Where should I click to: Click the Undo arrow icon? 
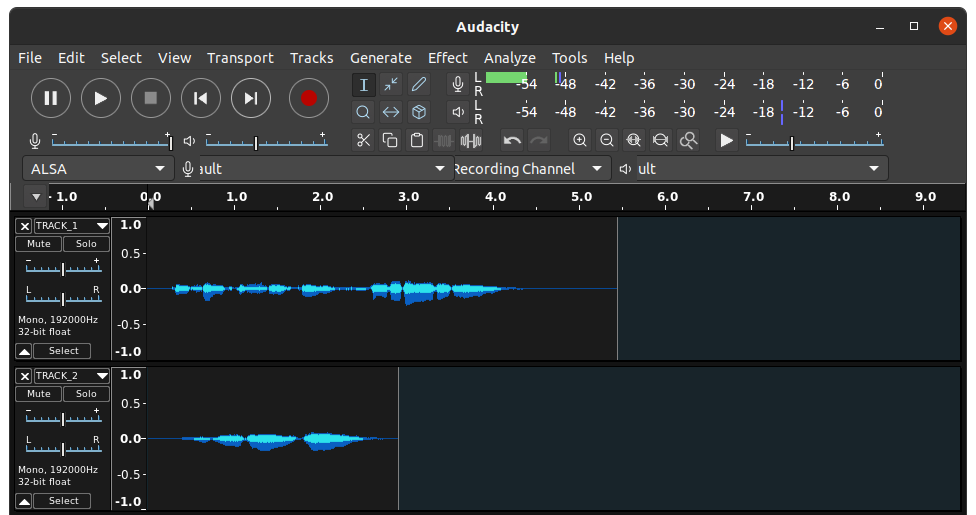(512, 140)
